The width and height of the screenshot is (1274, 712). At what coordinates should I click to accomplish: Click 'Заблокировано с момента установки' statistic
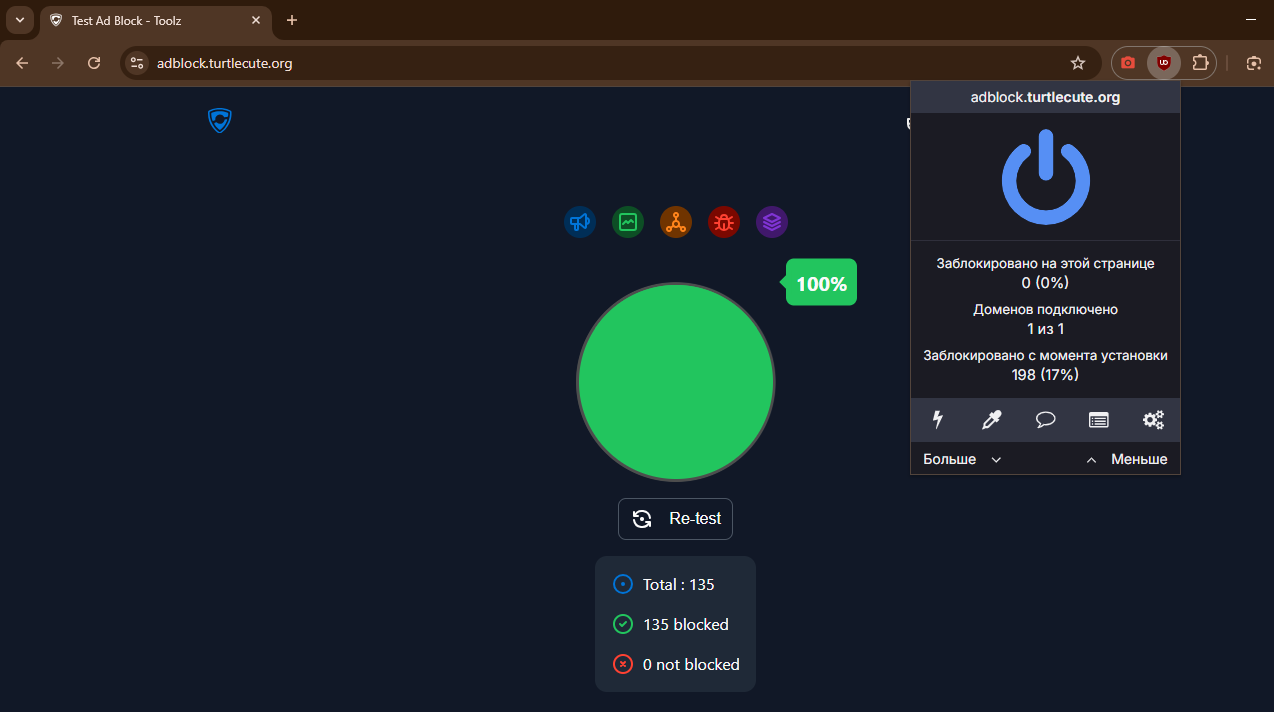(1046, 365)
